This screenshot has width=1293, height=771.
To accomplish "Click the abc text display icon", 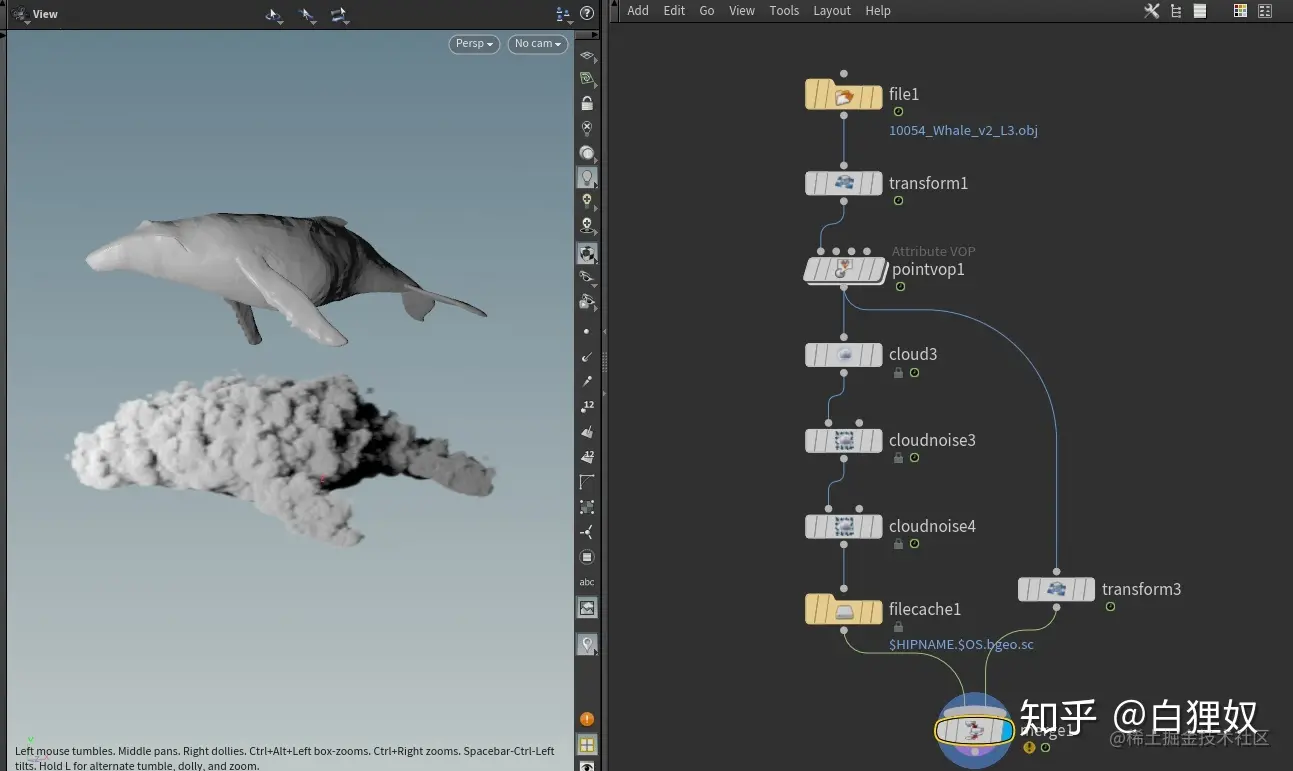I will coord(587,582).
